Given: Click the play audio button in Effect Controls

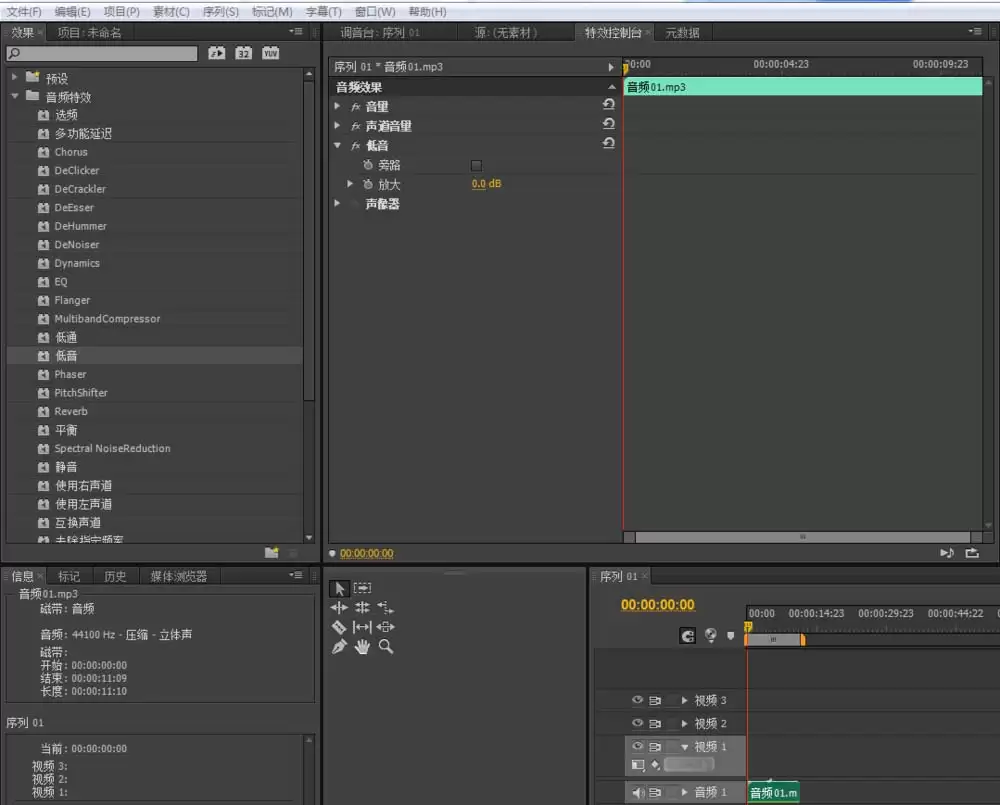Looking at the screenshot, I should [946, 553].
